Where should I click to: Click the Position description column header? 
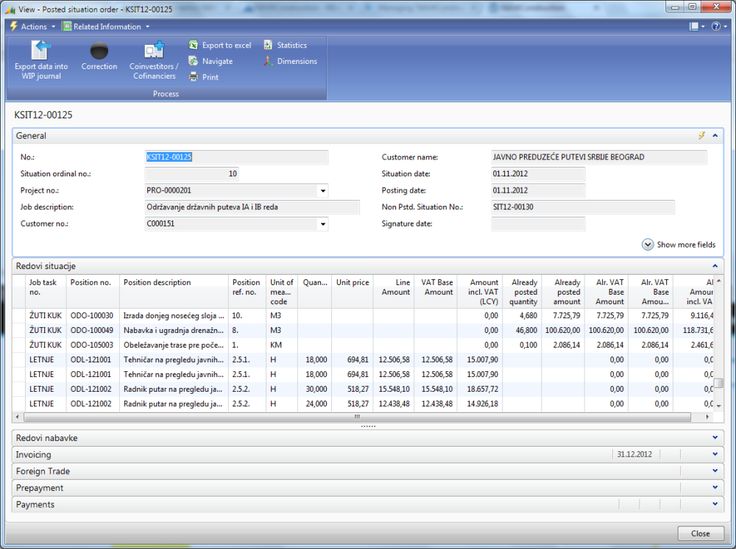click(174, 291)
